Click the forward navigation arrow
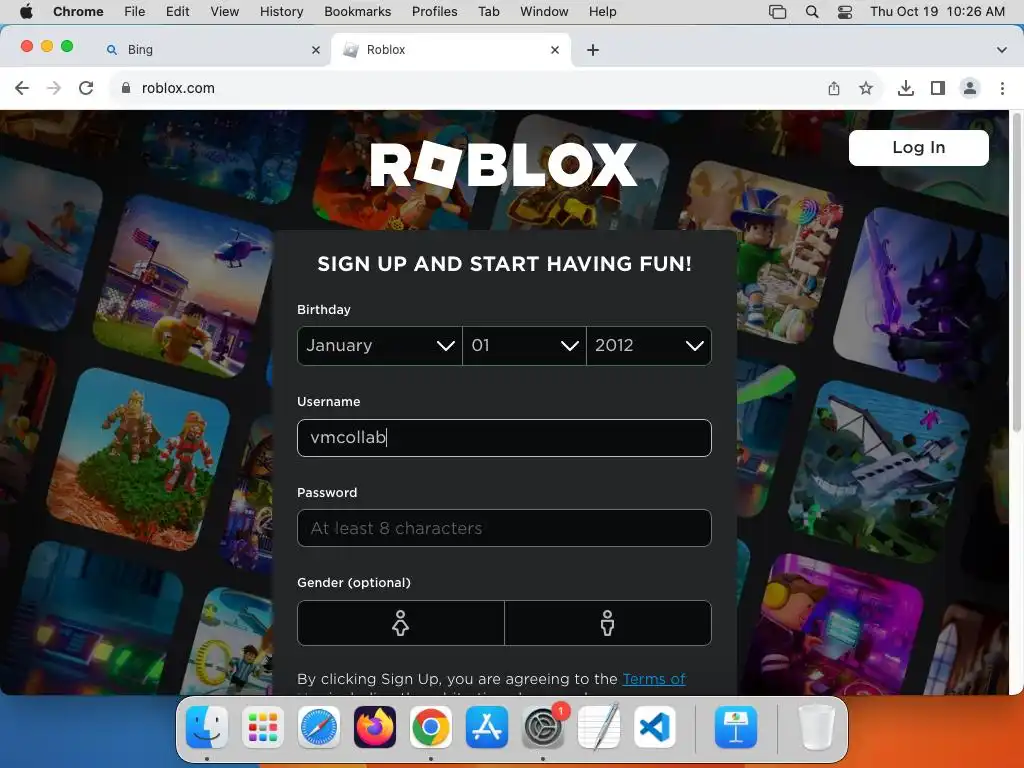Image resolution: width=1024 pixels, height=768 pixels. tap(54, 88)
